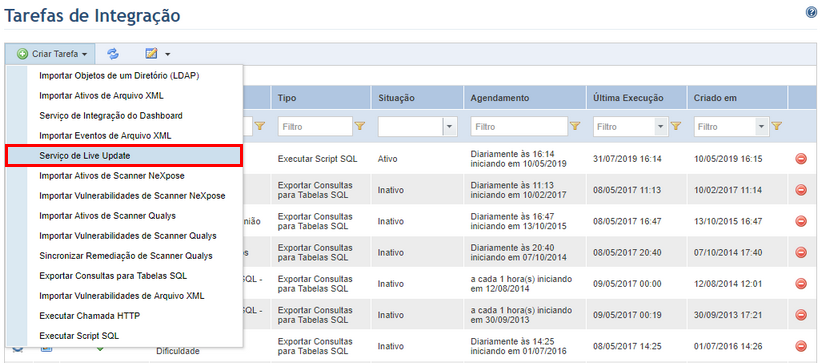Click last execution 09/05/2017 00:00
Viewport: 822px width, 363px height.
[x=627, y=284]
